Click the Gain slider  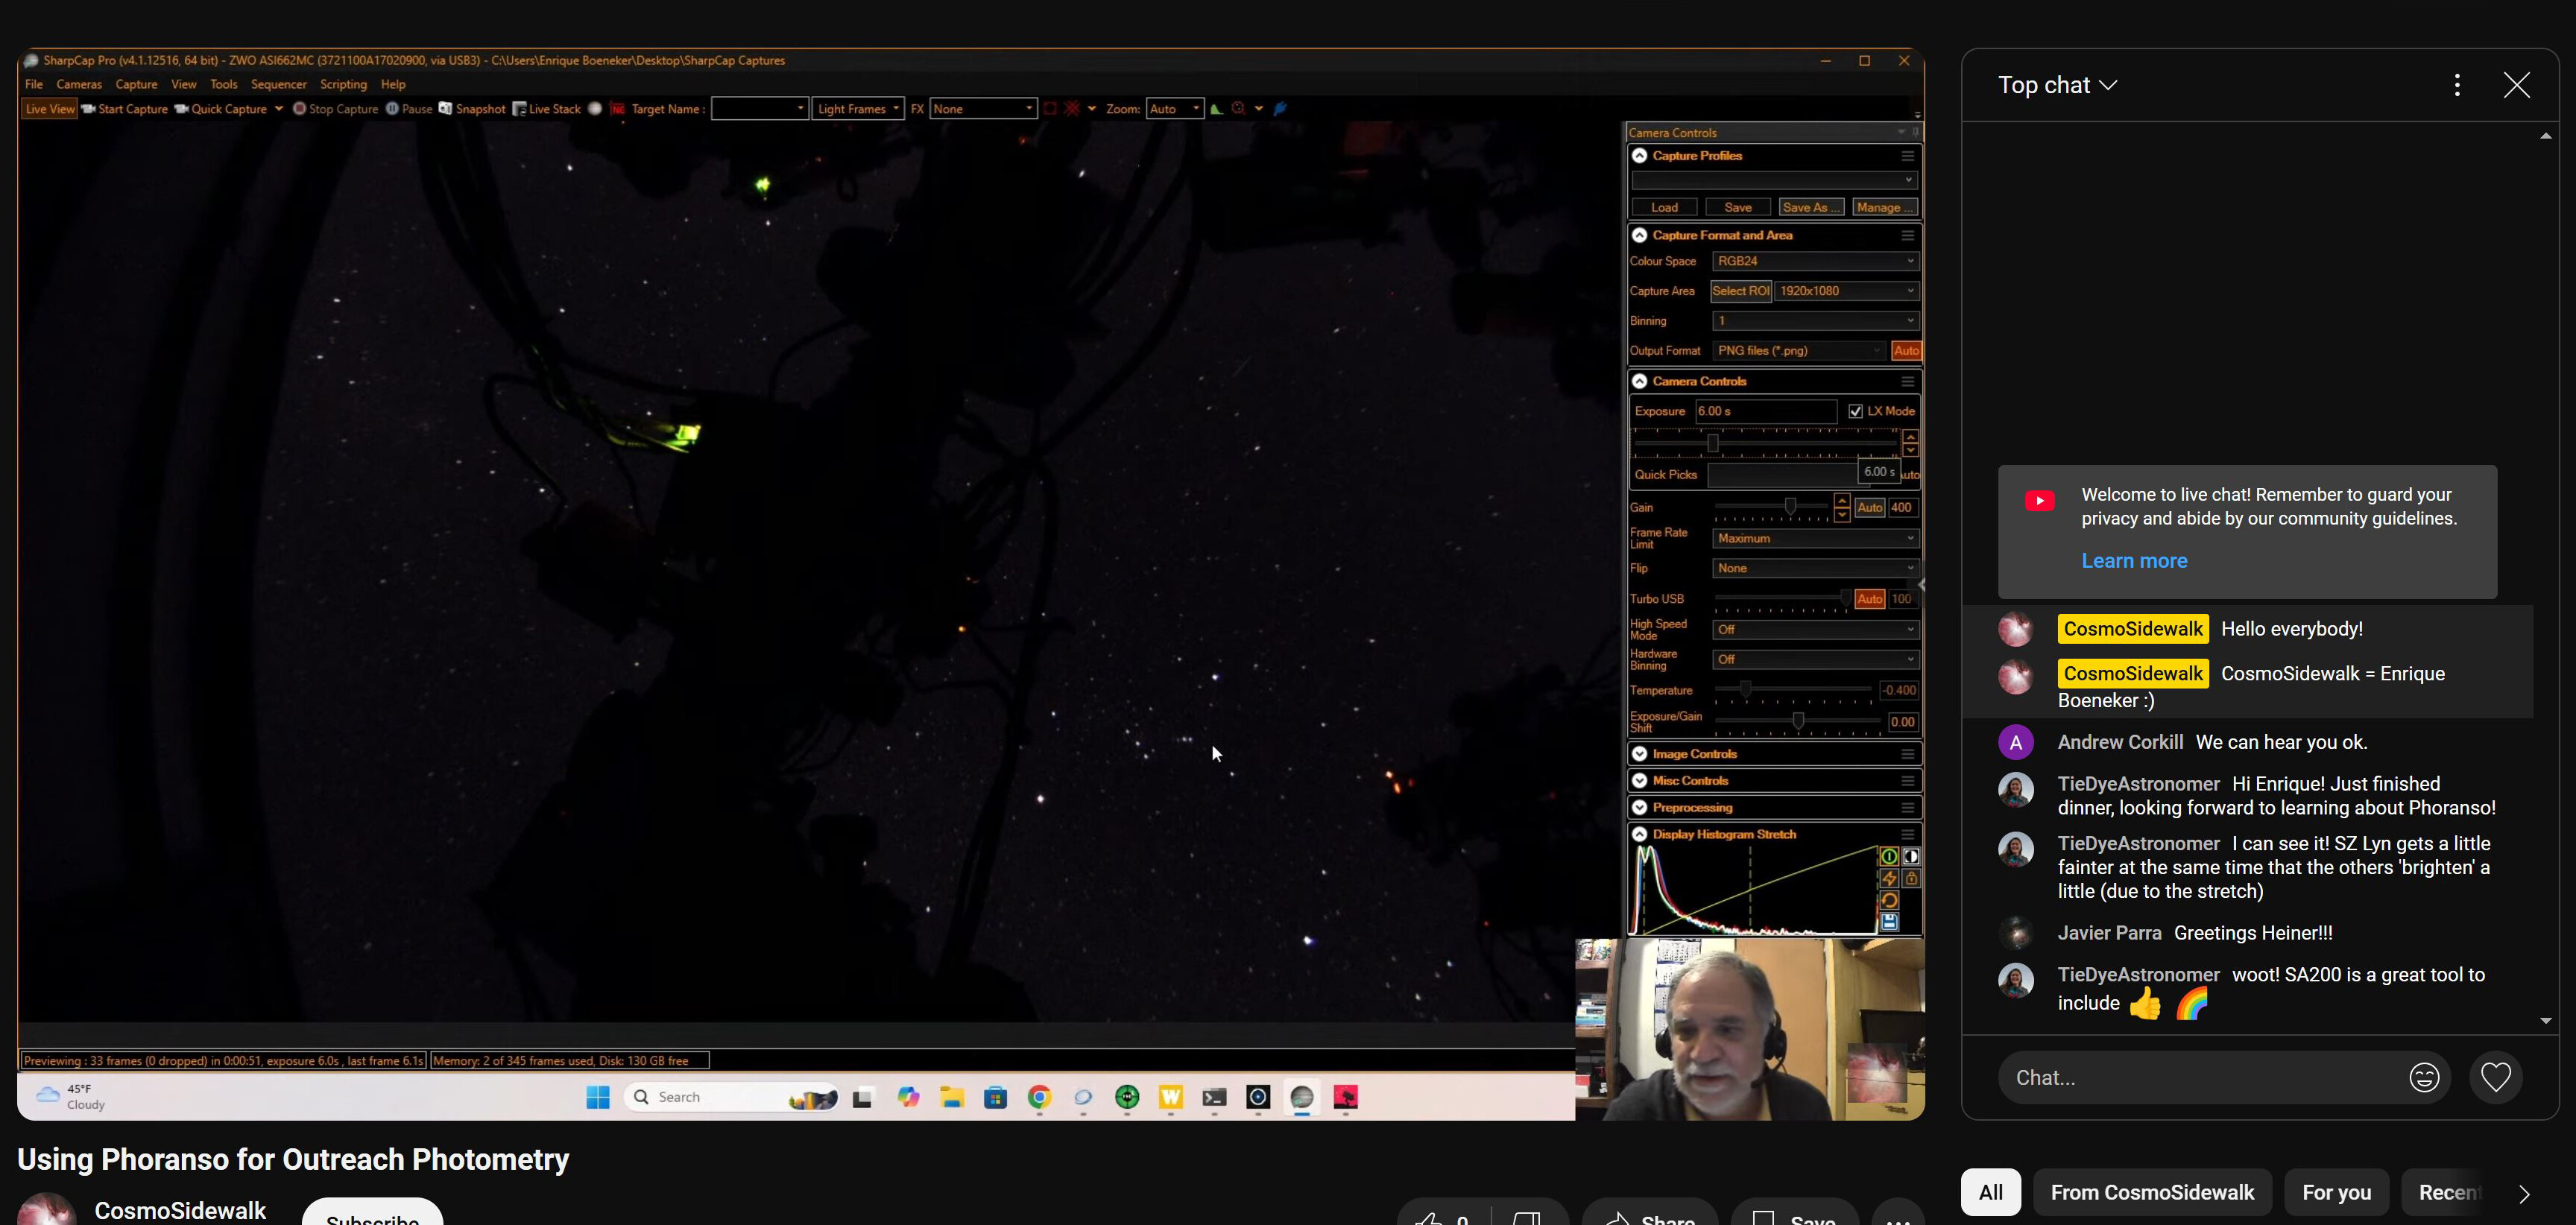(1771, 508)
